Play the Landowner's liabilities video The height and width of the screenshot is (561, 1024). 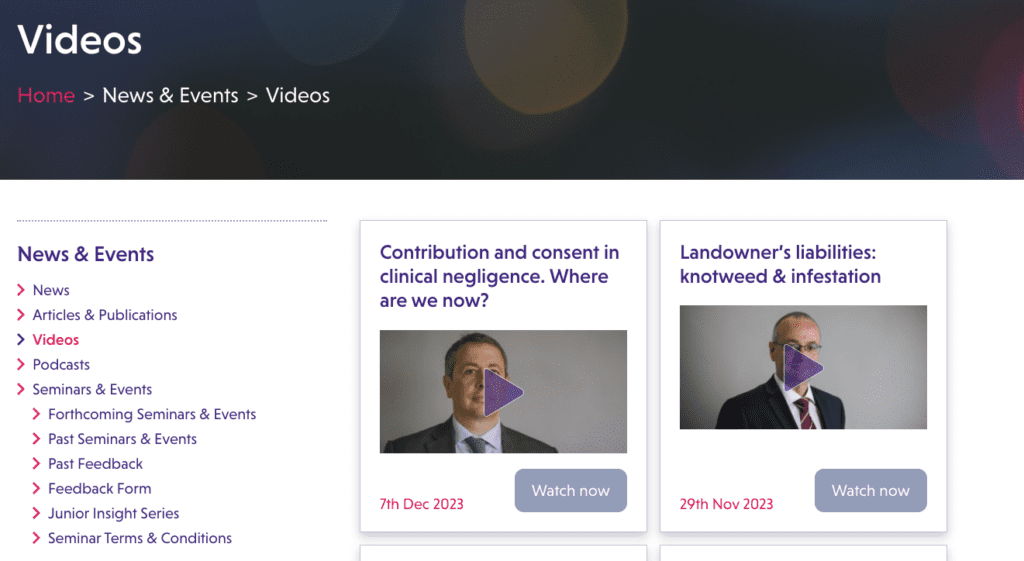coord(803,367)
